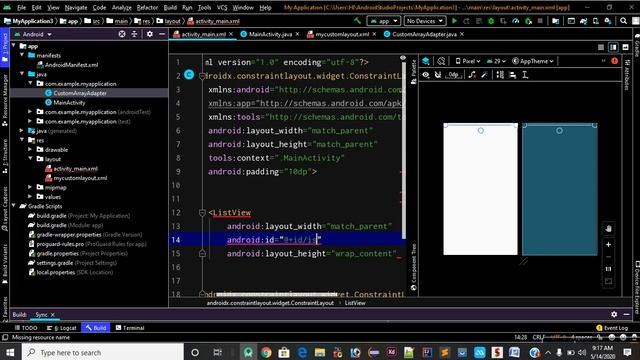The width and height of the screenshot is (640, 360).
Task: Select MainActivity in project tree
Action: coord(69,102)
